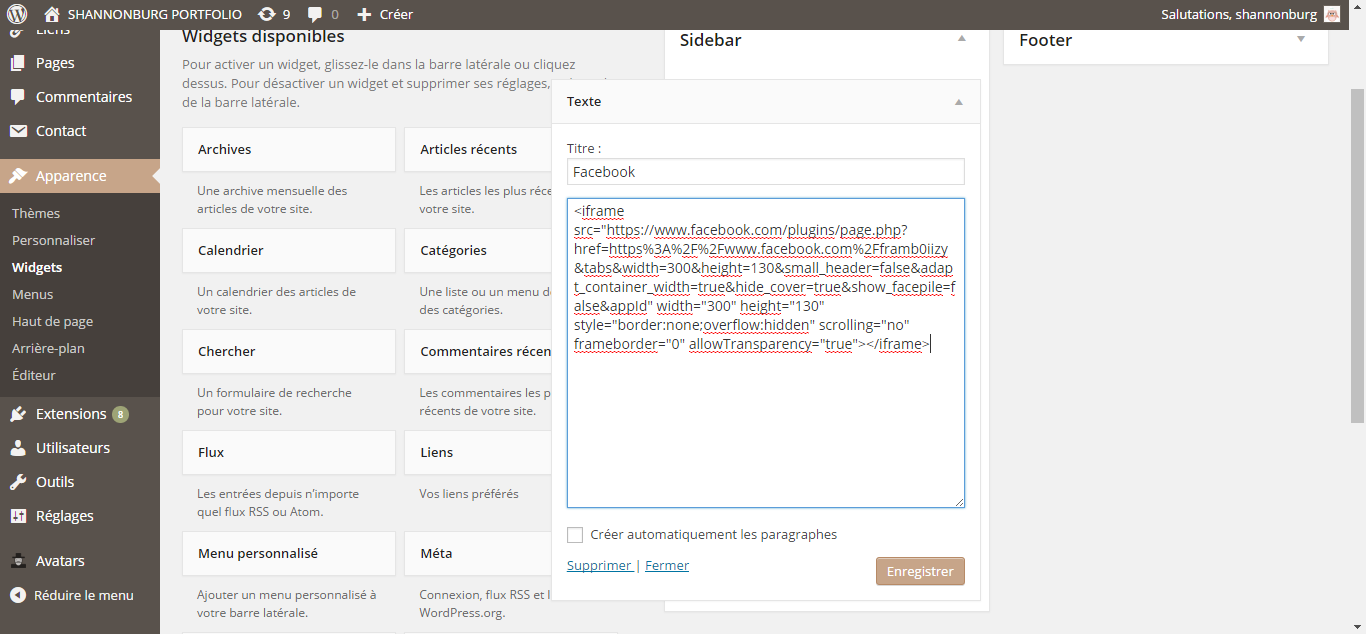Image resolution: width=1366 pixels, height=634 pixels.
Task: Click the Extensions plug icon
Action: tap(18, 414)
